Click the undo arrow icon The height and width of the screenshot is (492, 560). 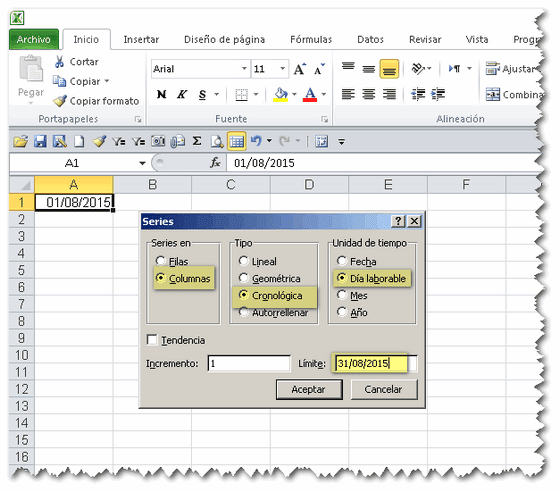click(x=256, y=141)
